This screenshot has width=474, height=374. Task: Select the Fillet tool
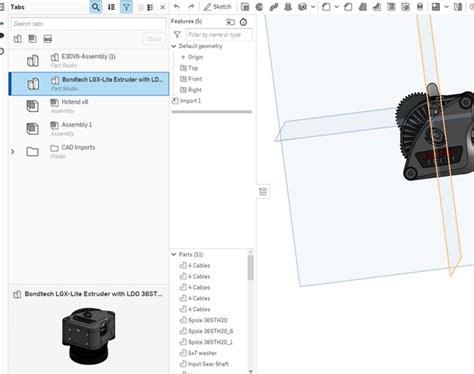point(326,7)
